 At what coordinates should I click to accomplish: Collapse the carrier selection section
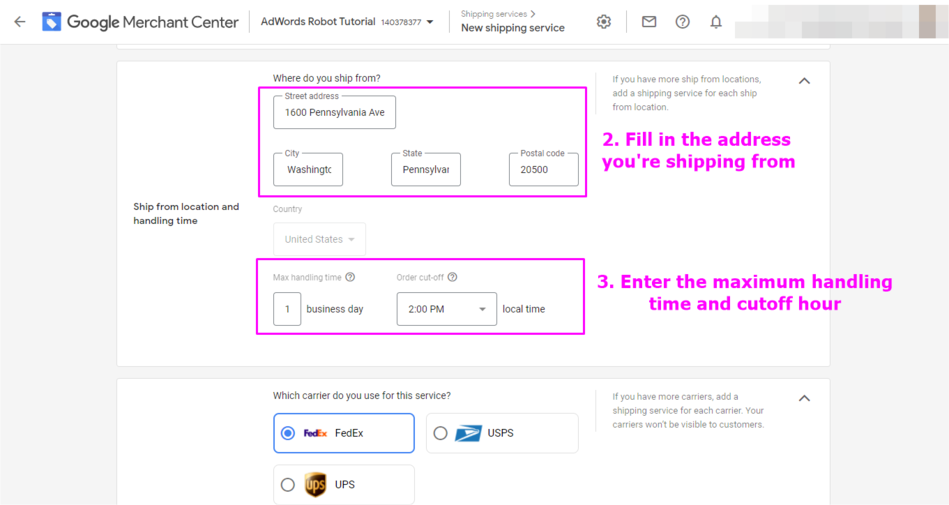coord(804,398)
